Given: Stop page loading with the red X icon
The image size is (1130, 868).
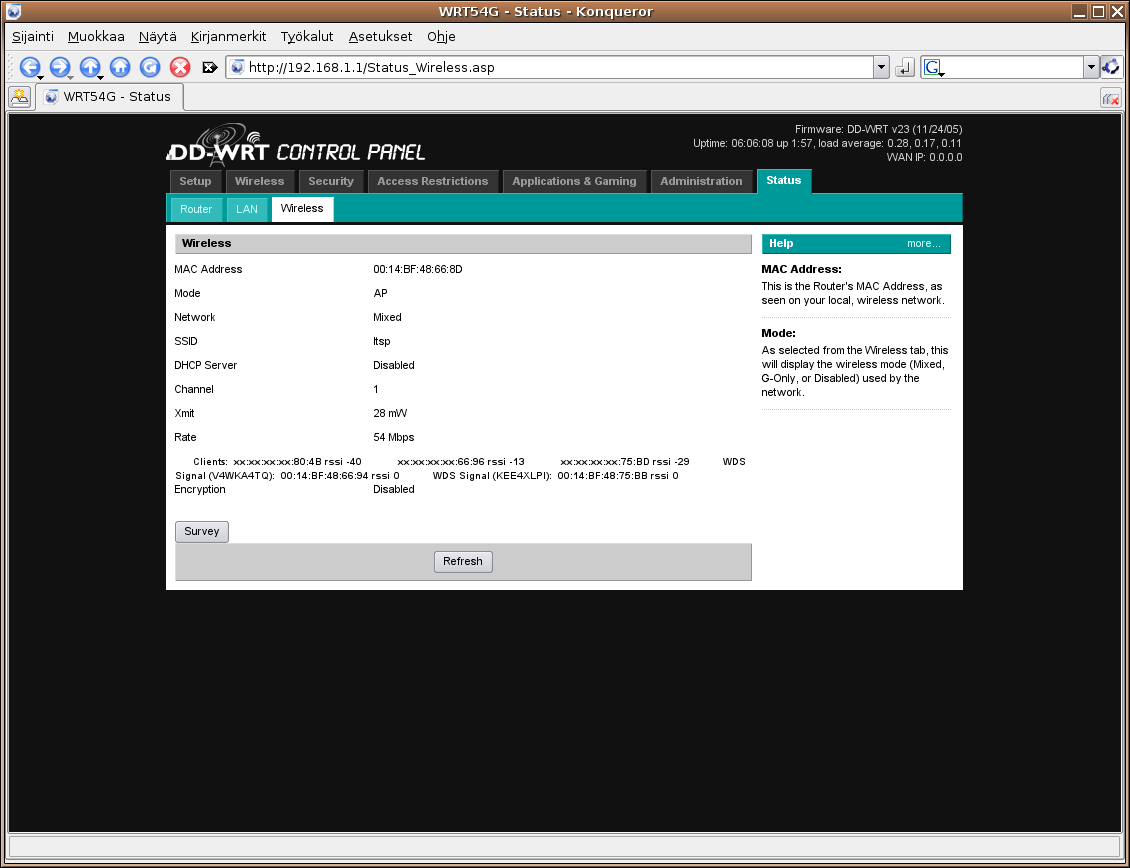Looking at the screenshot, I should pyautogui.click(x=180, y=67).
